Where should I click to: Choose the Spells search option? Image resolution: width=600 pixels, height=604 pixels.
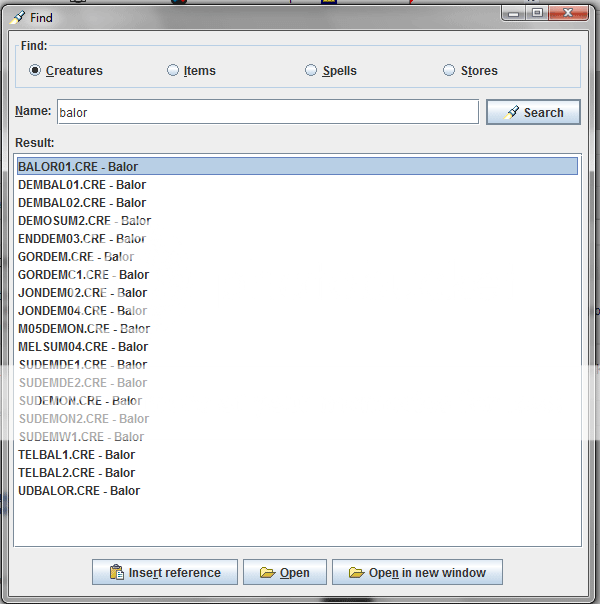(x=312, y=71)
